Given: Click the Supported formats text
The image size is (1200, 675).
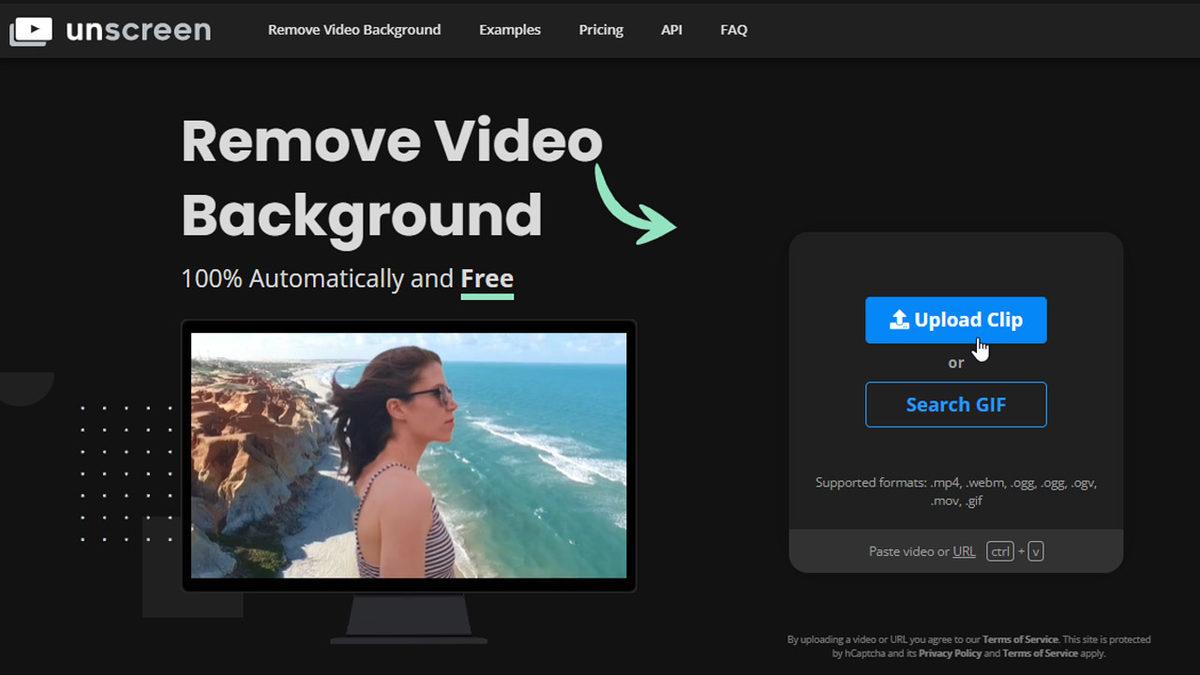Looking at the screenshot, I should coord(955,491).
